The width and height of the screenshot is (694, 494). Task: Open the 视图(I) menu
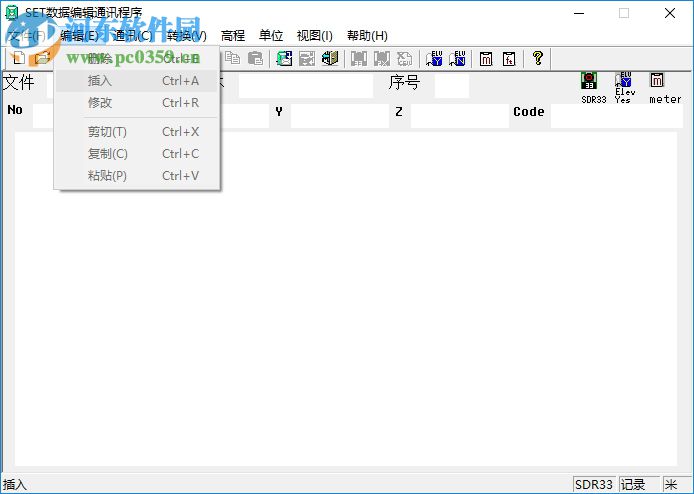315,36
